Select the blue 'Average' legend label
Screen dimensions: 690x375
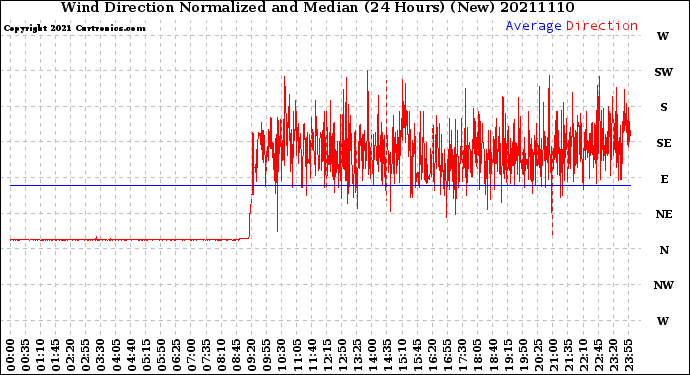[533, 26]
